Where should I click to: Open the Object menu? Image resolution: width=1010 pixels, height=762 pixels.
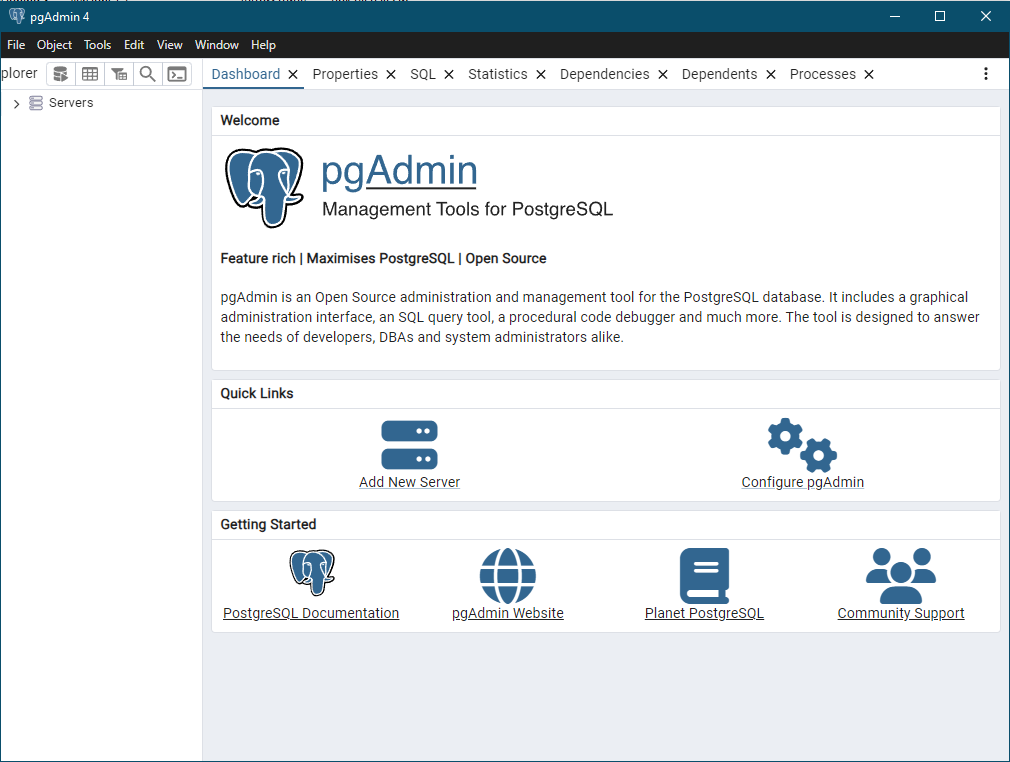54,45
